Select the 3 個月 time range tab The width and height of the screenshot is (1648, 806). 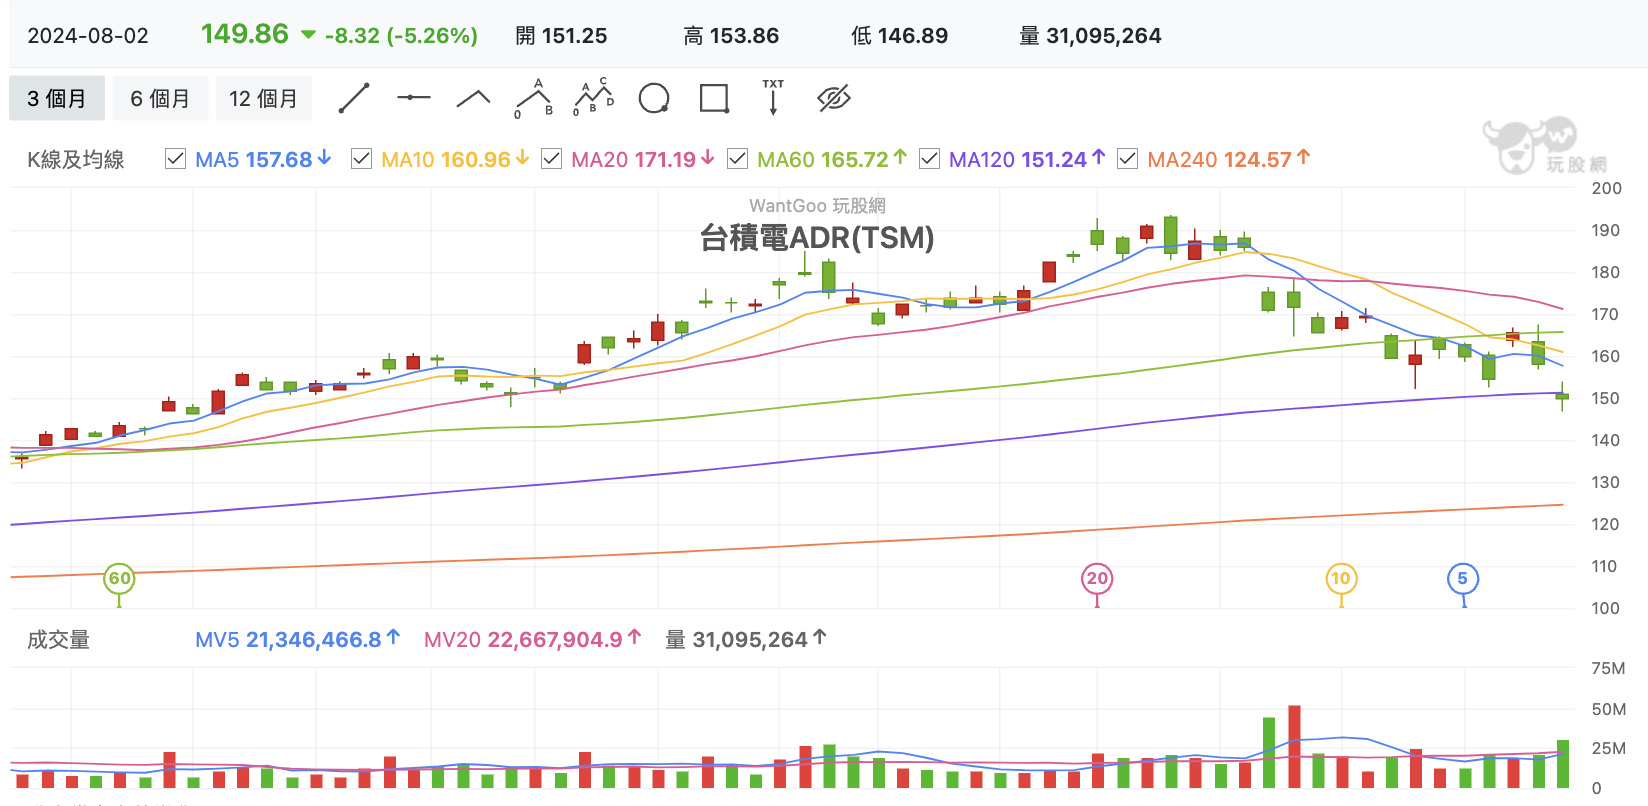point(57,98)
